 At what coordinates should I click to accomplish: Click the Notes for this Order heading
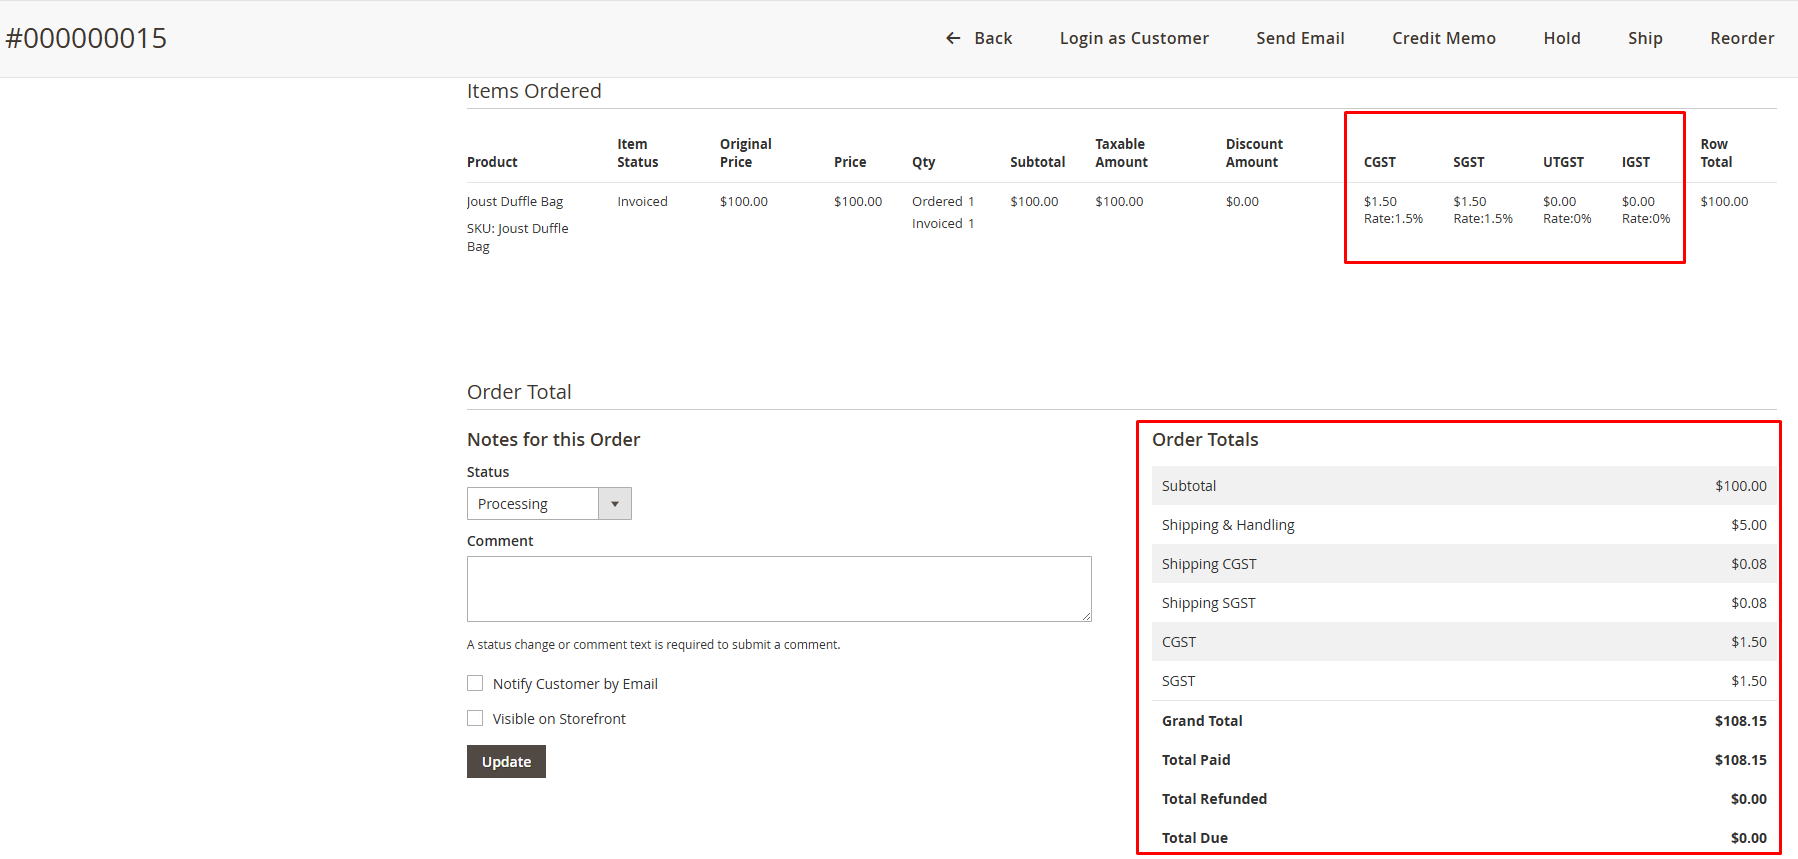(x=553, y=440)
